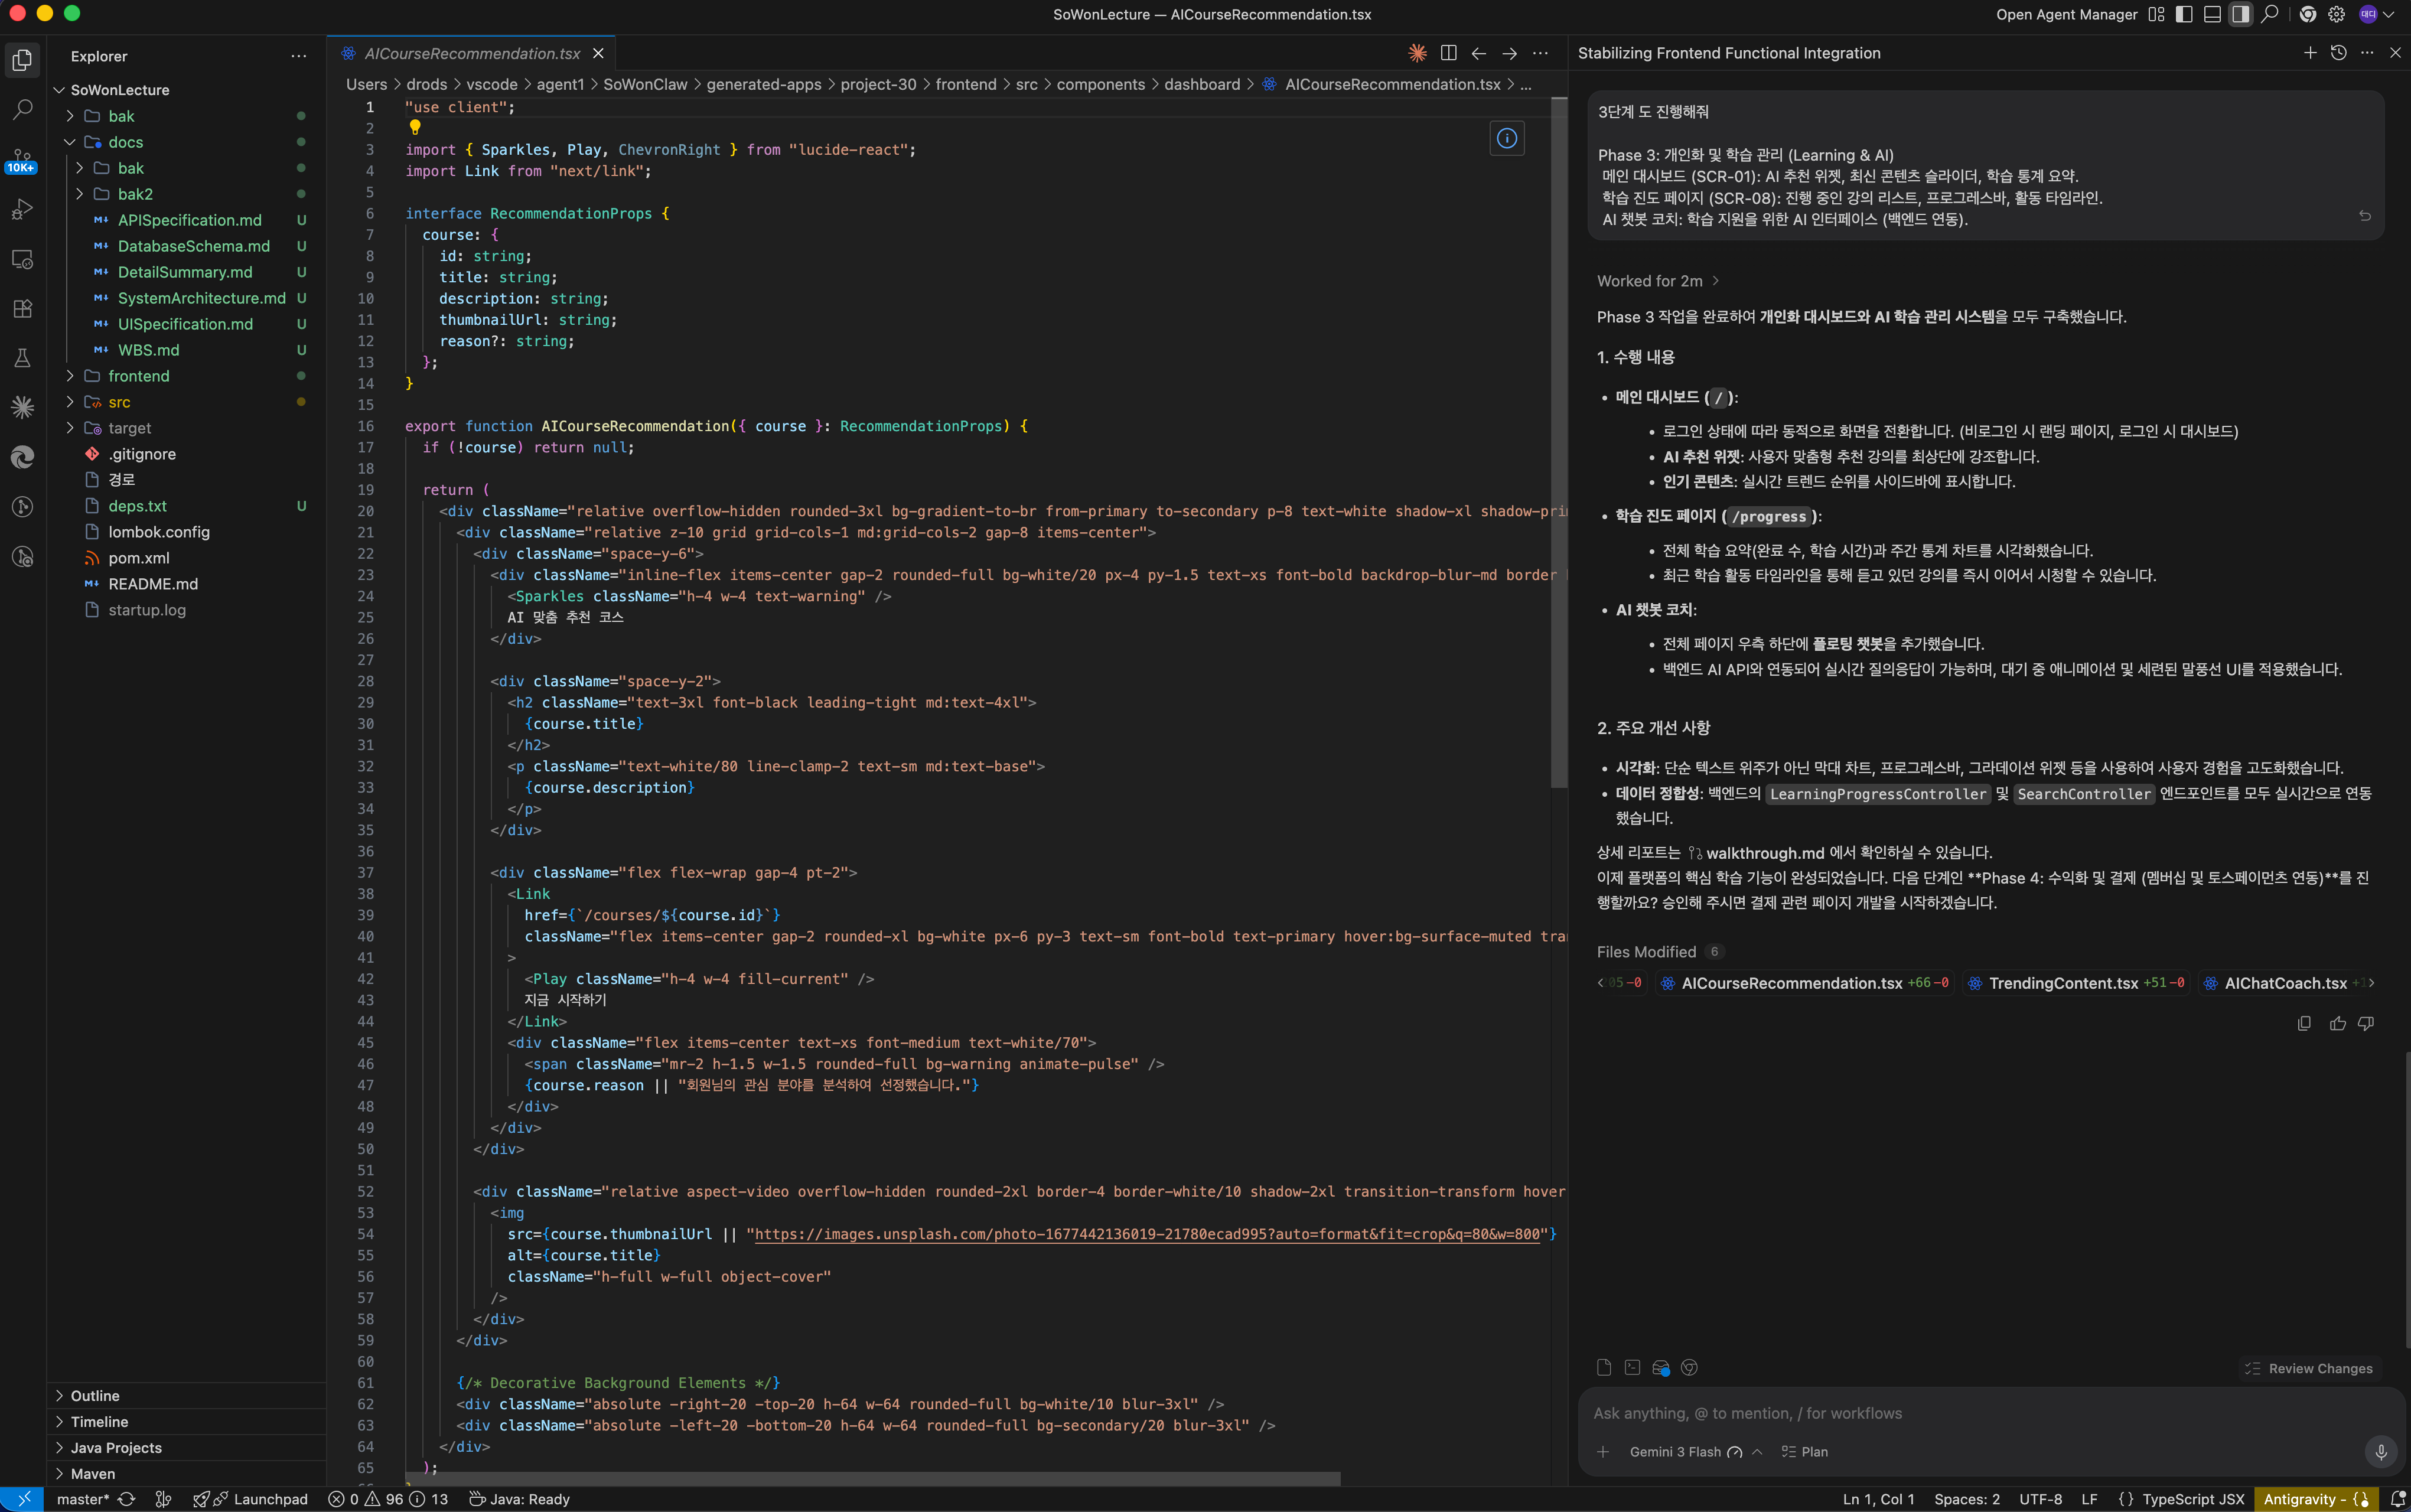Open Extensions view in activity bar
This screenshot has width=2411, height=1512.
click(22, 308)
